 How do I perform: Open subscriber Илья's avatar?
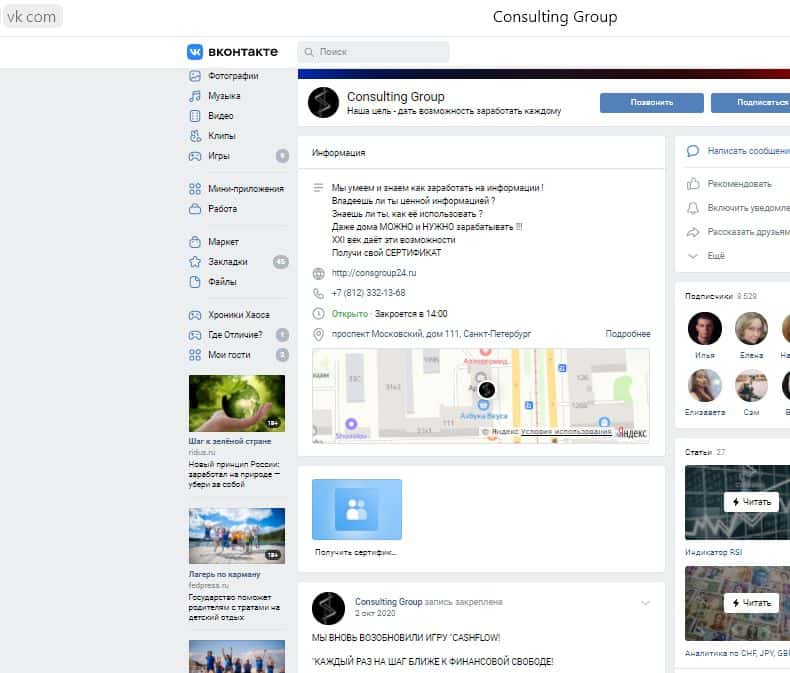tap(705, 329)
